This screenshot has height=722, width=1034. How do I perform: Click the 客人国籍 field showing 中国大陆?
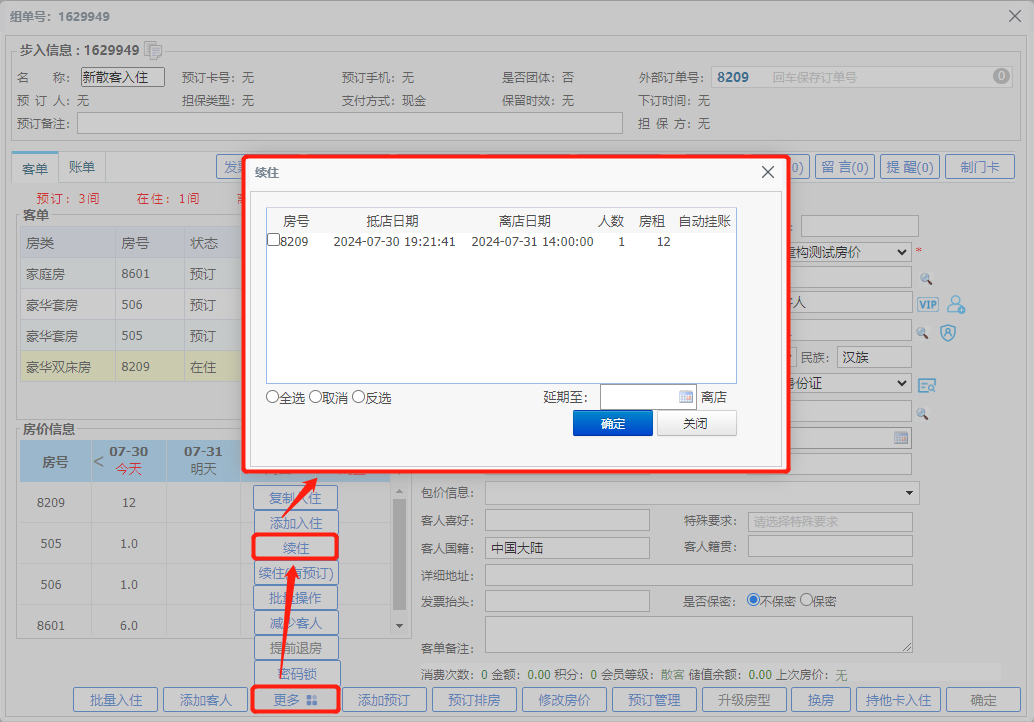[x=567, y=548]
